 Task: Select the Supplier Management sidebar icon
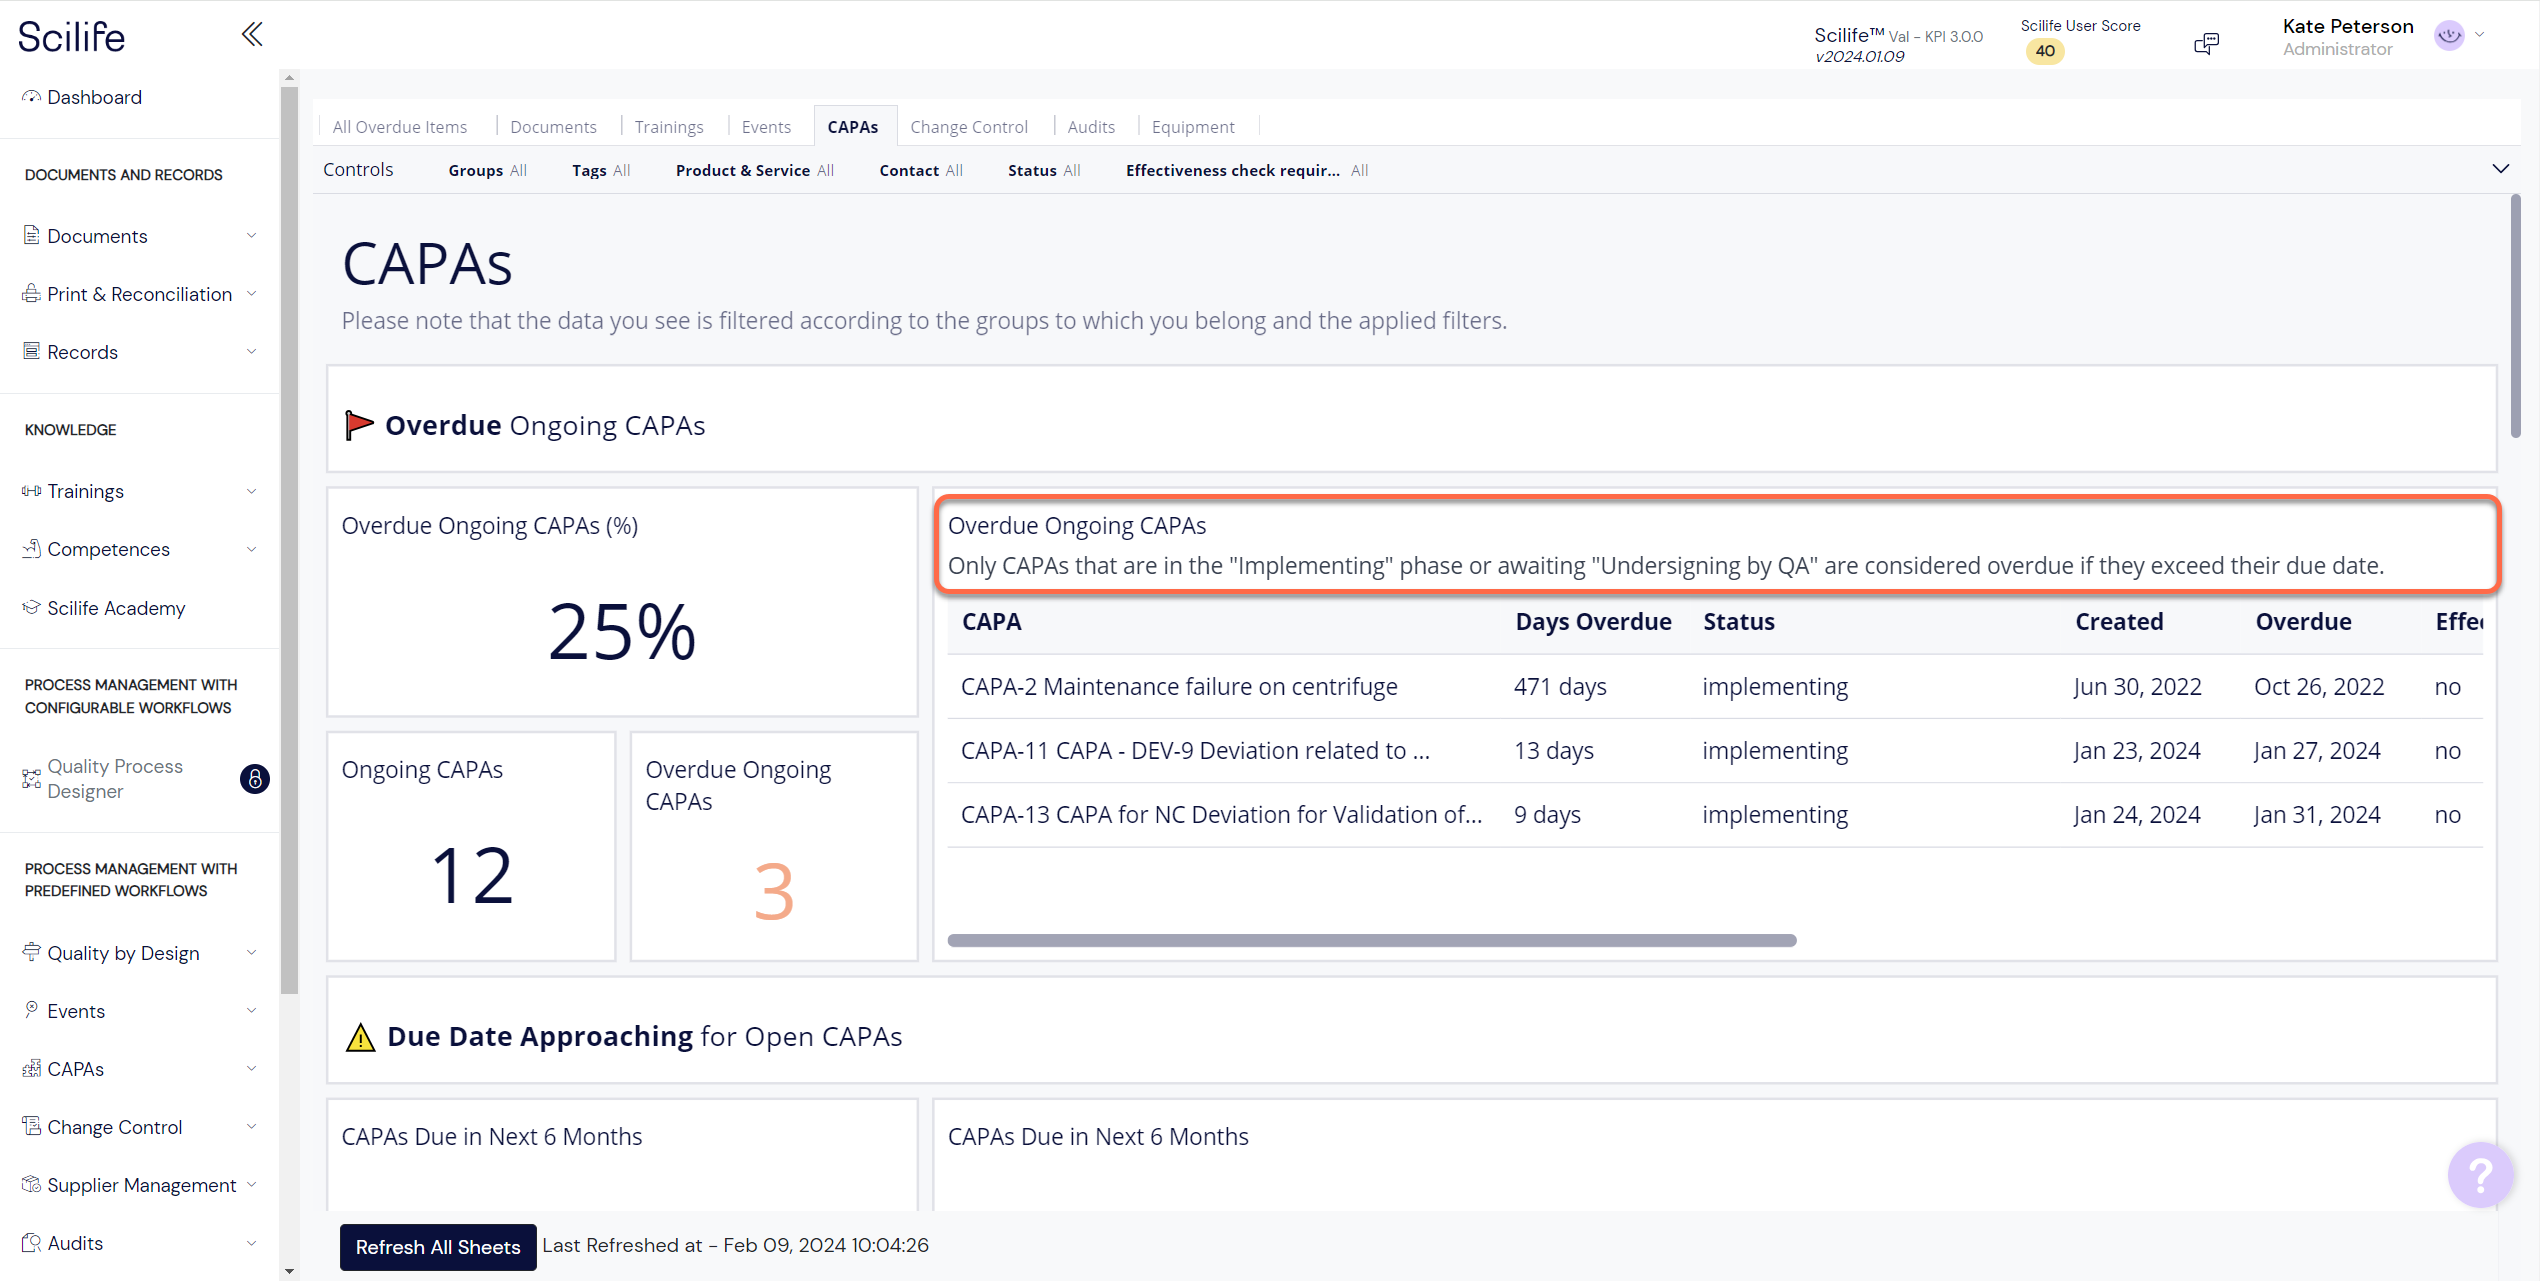pos(31,1183)
